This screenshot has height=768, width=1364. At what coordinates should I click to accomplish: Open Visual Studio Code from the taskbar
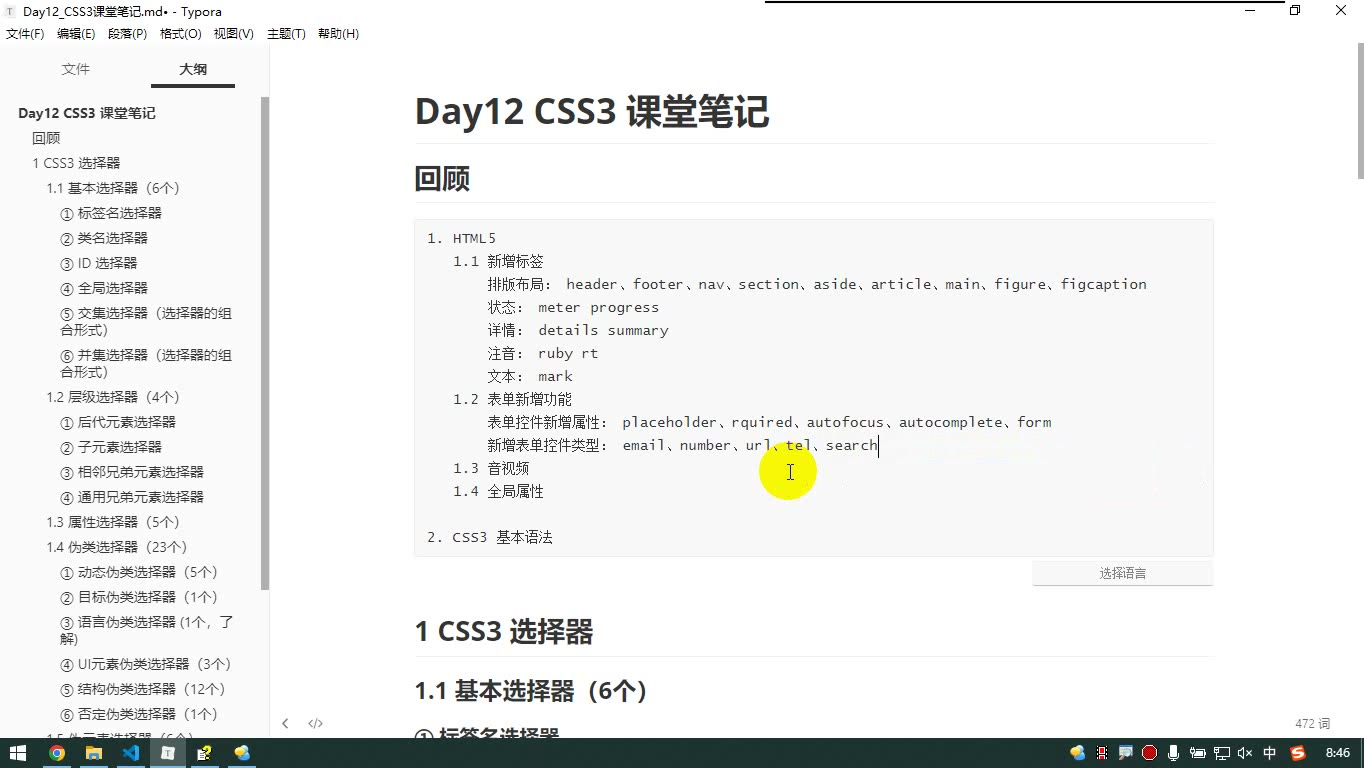click(131, 753)
